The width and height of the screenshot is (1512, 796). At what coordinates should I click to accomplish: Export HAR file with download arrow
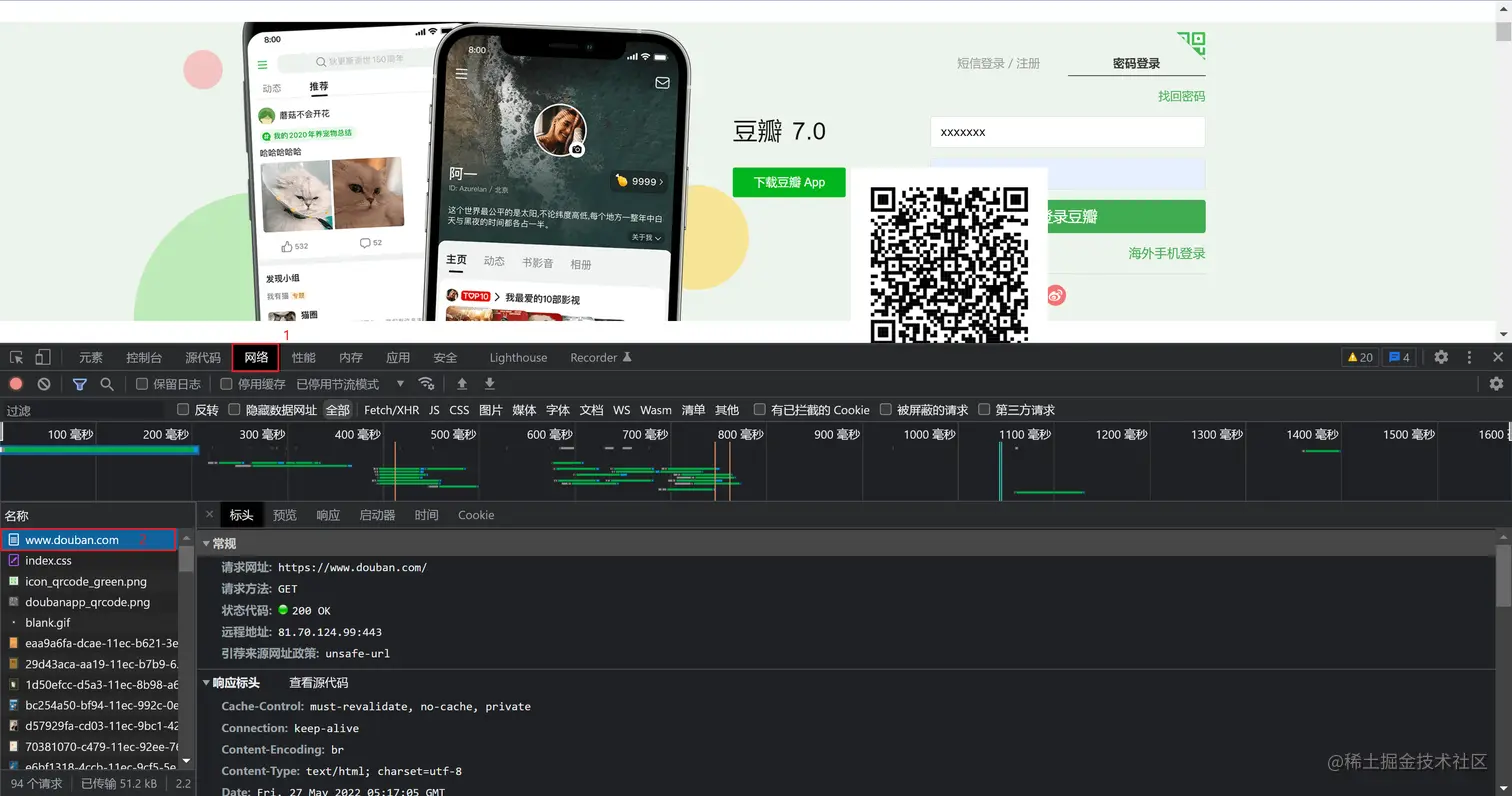490,384
